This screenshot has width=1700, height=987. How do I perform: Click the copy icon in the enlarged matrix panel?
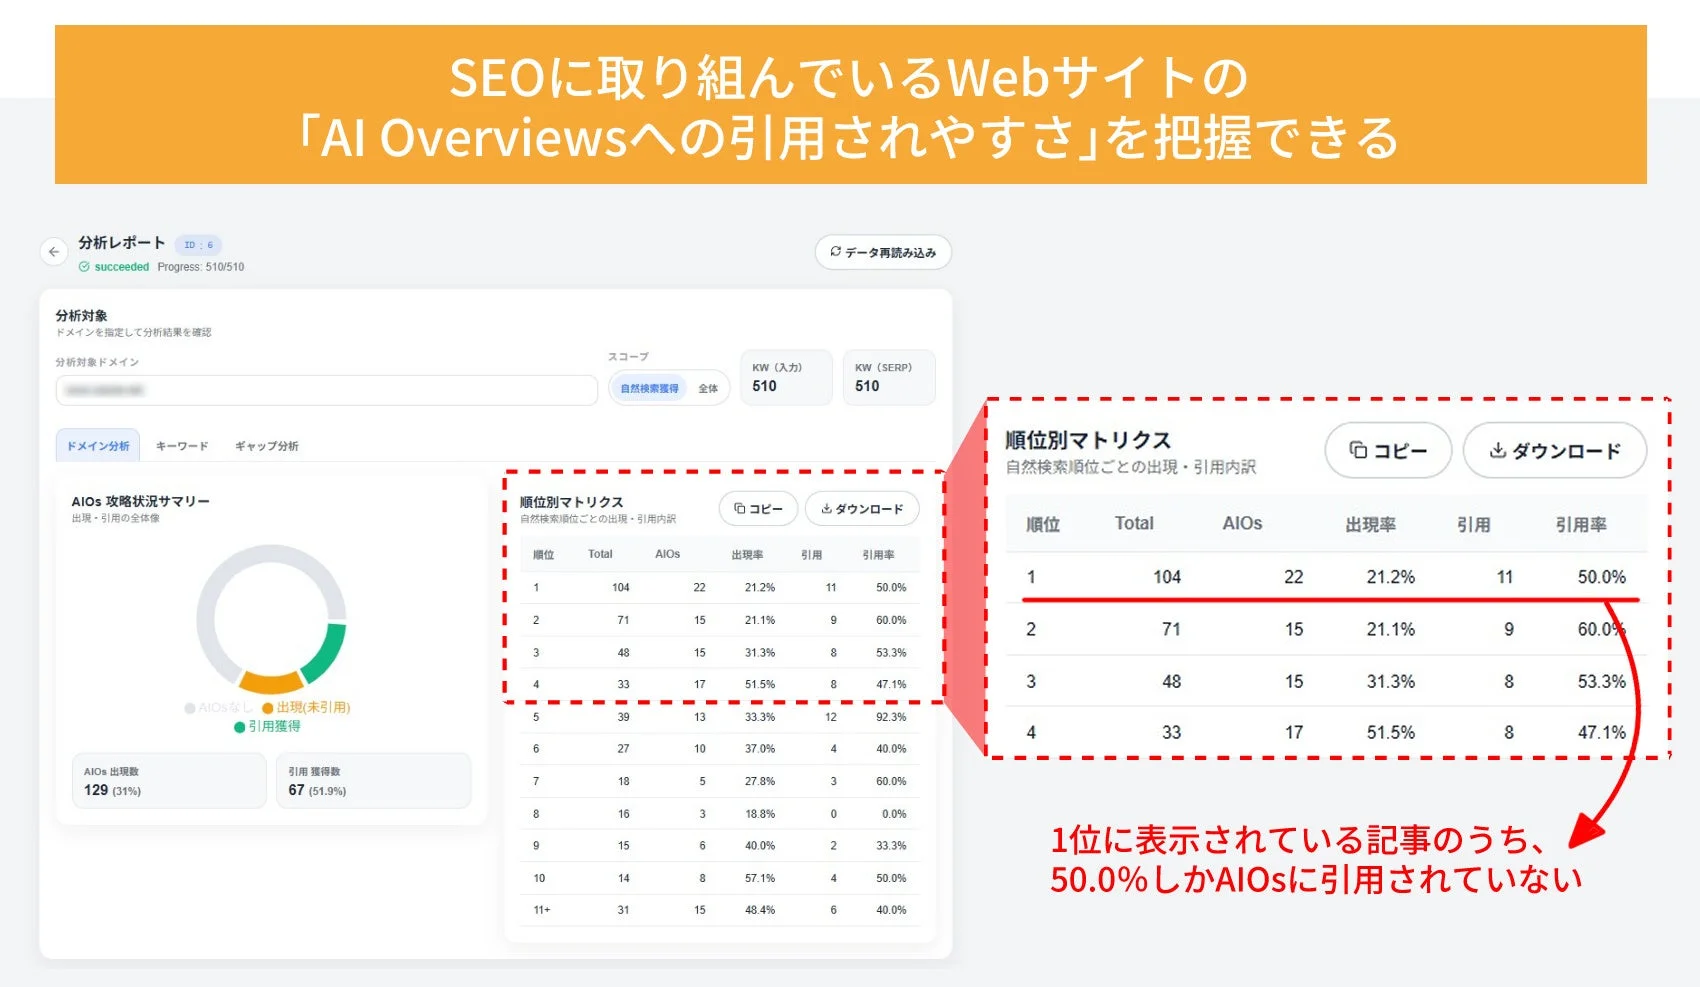[1357, 450]
